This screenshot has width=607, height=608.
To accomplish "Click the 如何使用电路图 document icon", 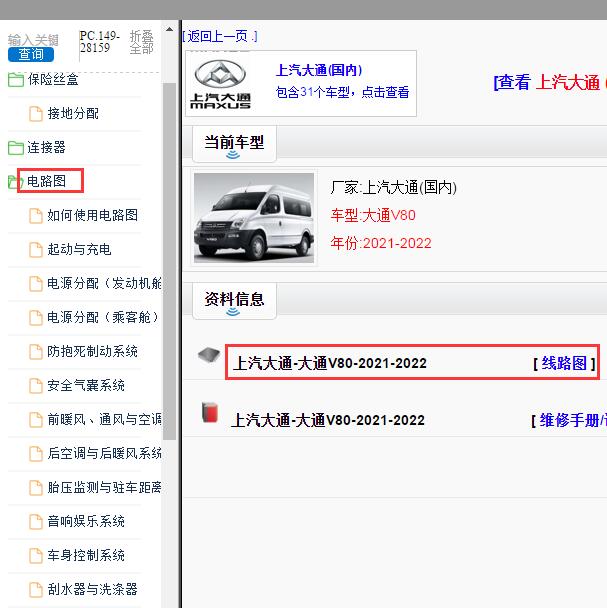I will point(36,216).
